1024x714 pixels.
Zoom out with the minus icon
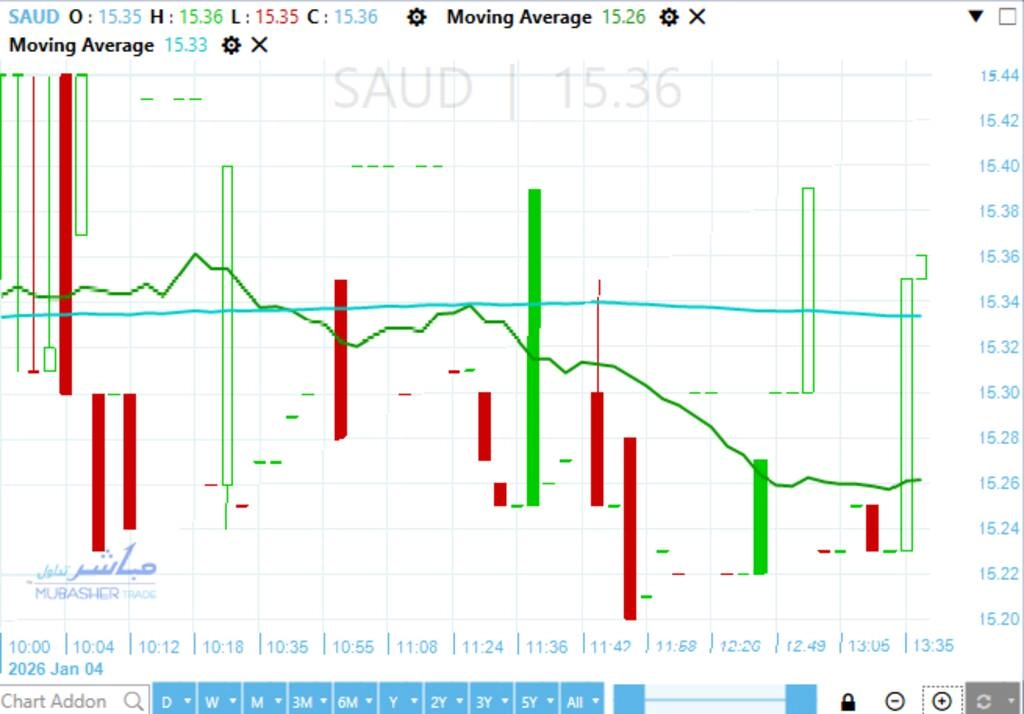[x=895, y=701]
